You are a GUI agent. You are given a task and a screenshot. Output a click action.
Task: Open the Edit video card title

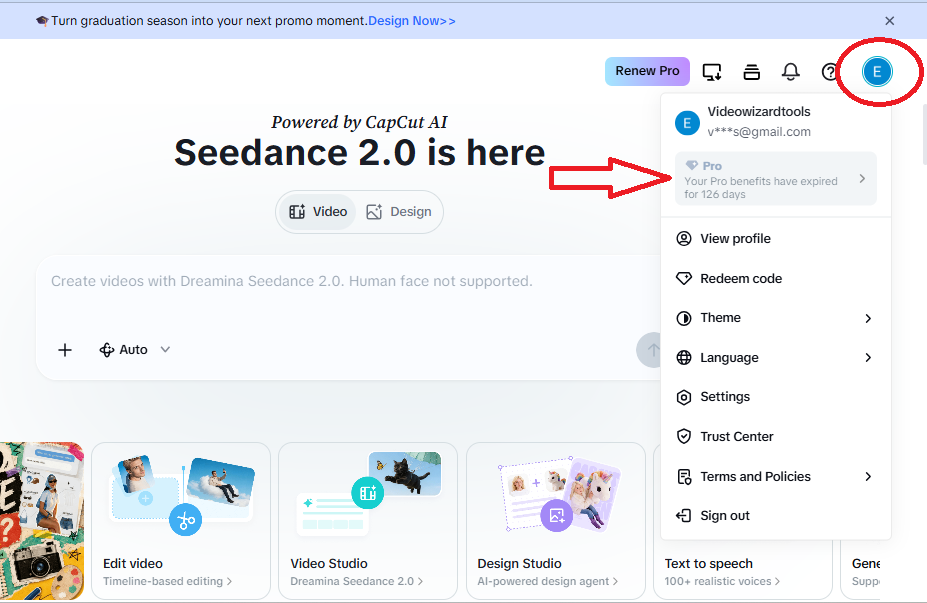pos(132,563)
